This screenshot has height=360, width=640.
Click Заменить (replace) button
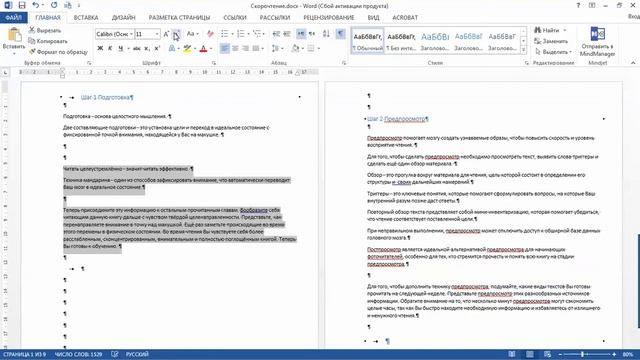(x=551, y=41)
